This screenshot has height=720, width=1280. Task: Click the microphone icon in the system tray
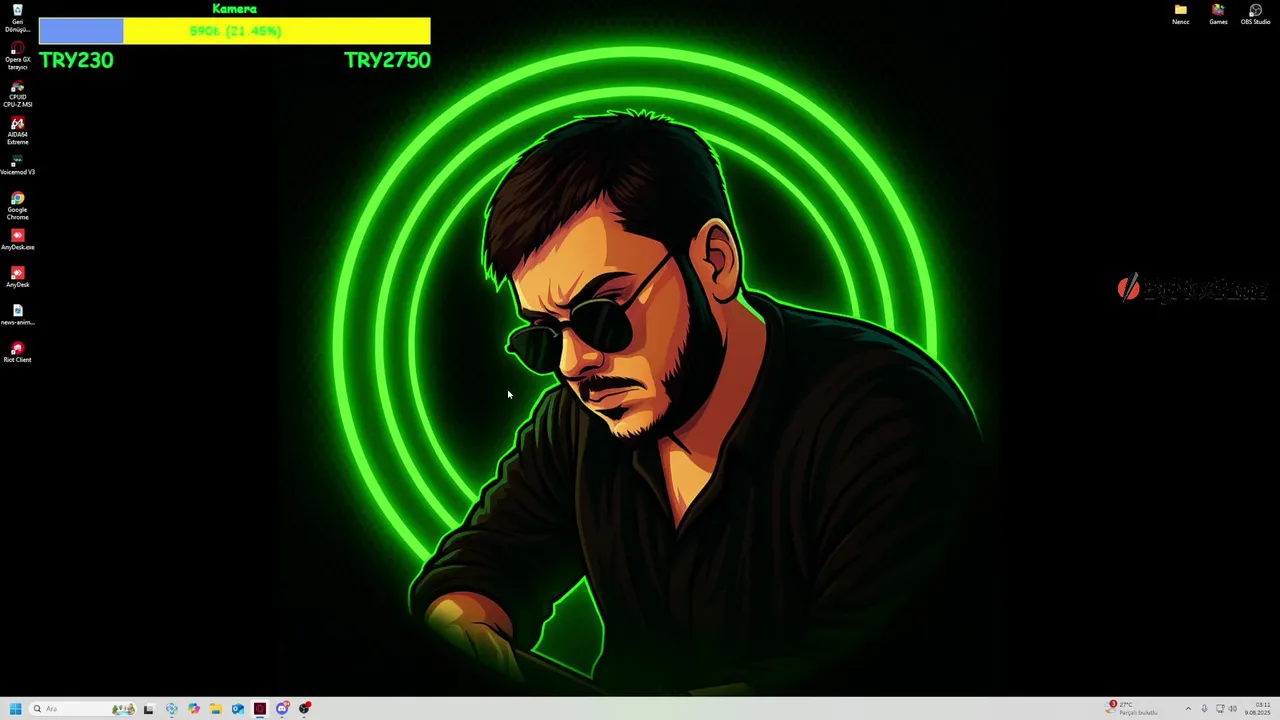click(1204, 709)
